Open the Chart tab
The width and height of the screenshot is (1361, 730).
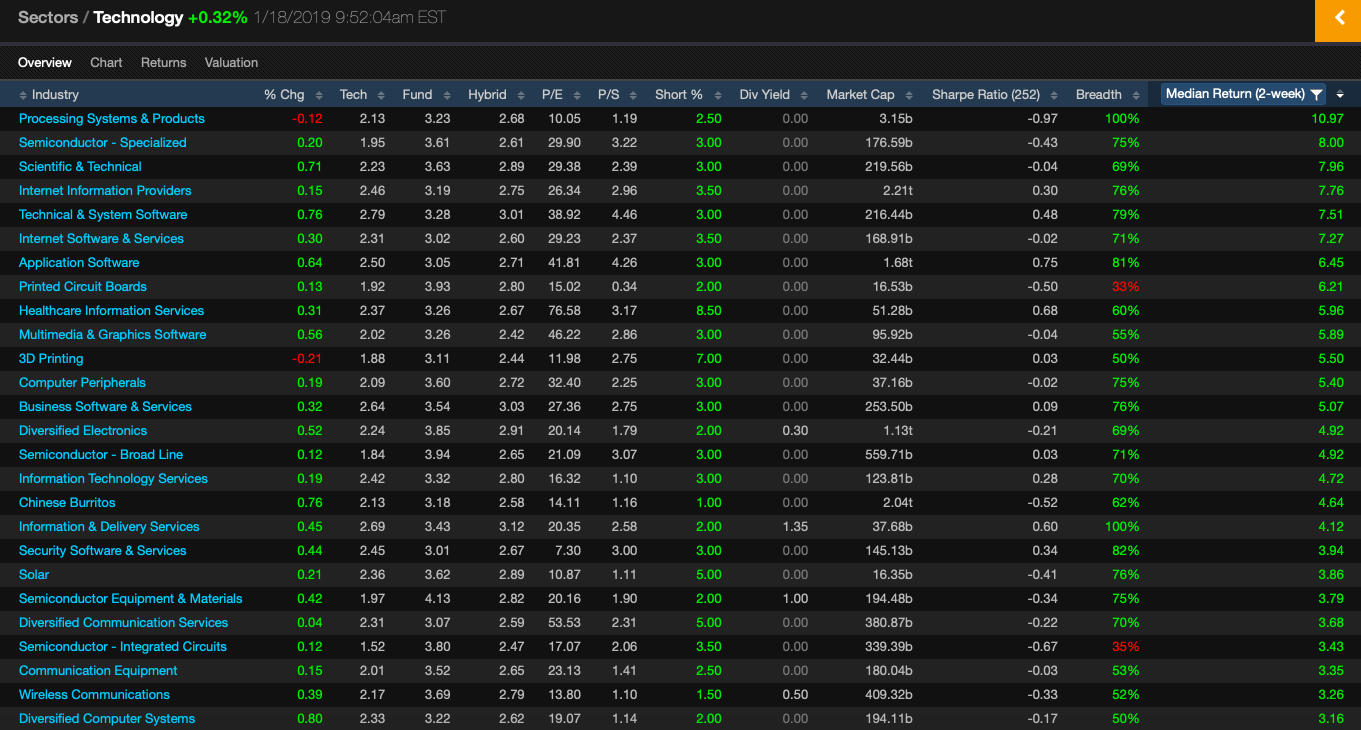pyautogui.click(x=106, y=62)
